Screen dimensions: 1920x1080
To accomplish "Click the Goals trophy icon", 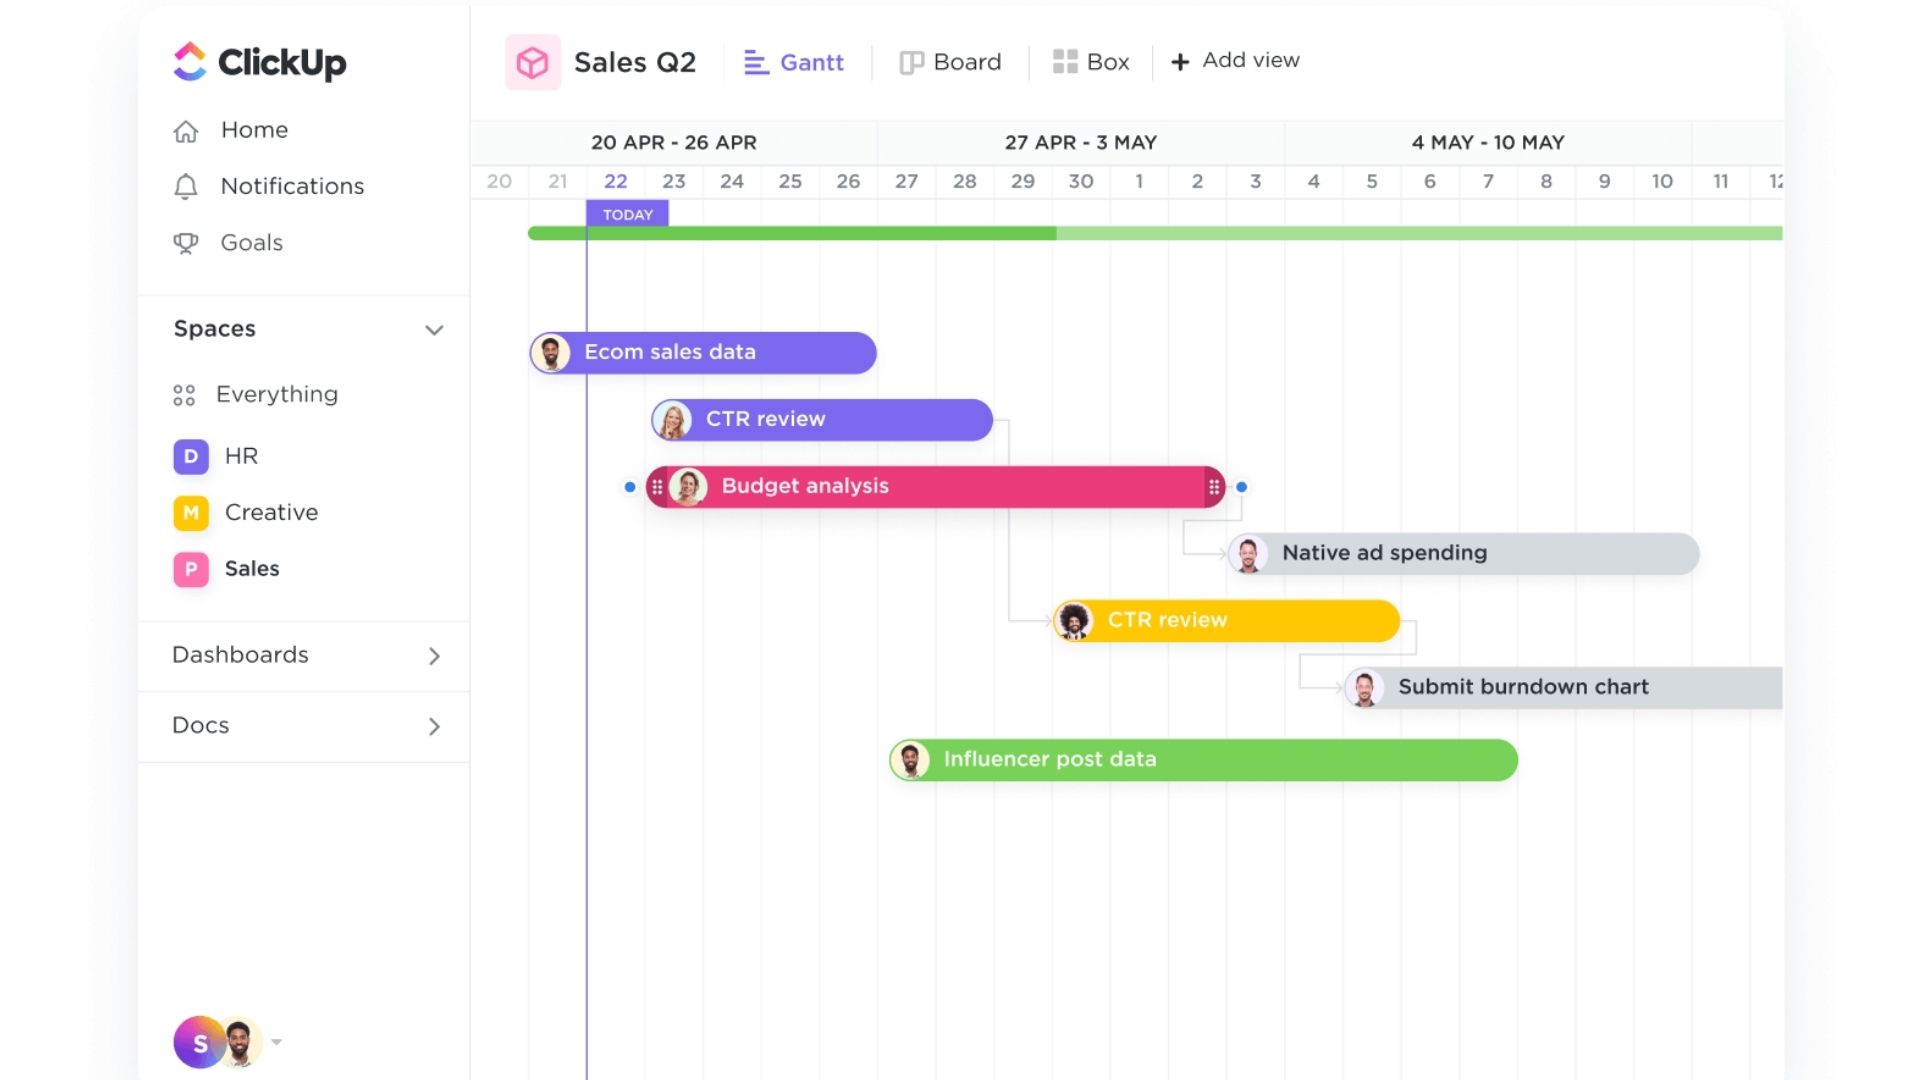I will pos(186,243).
